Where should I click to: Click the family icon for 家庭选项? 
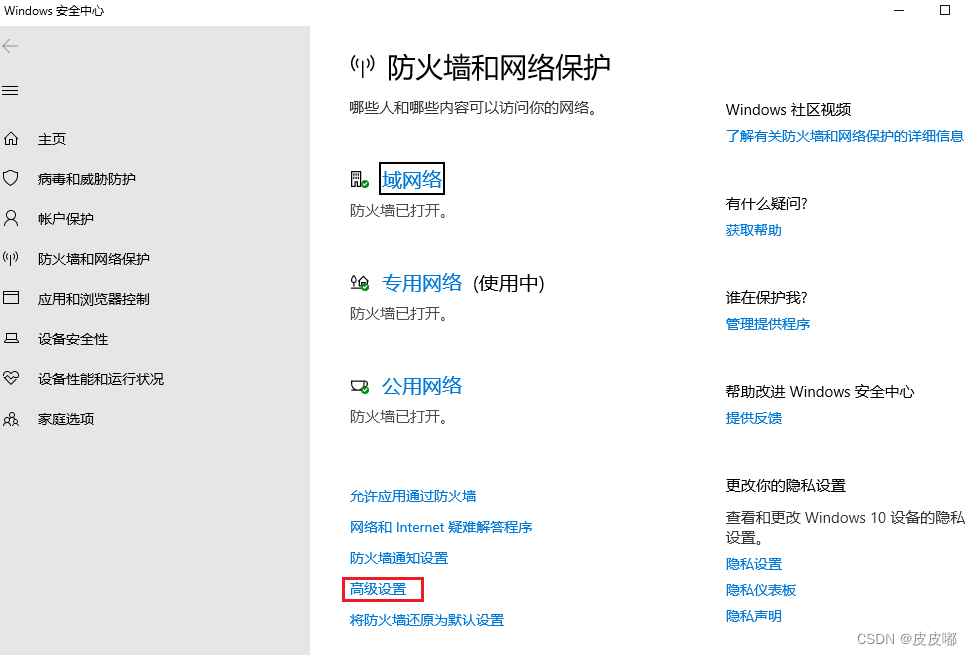pyautogui.click(x=11, y=419)
